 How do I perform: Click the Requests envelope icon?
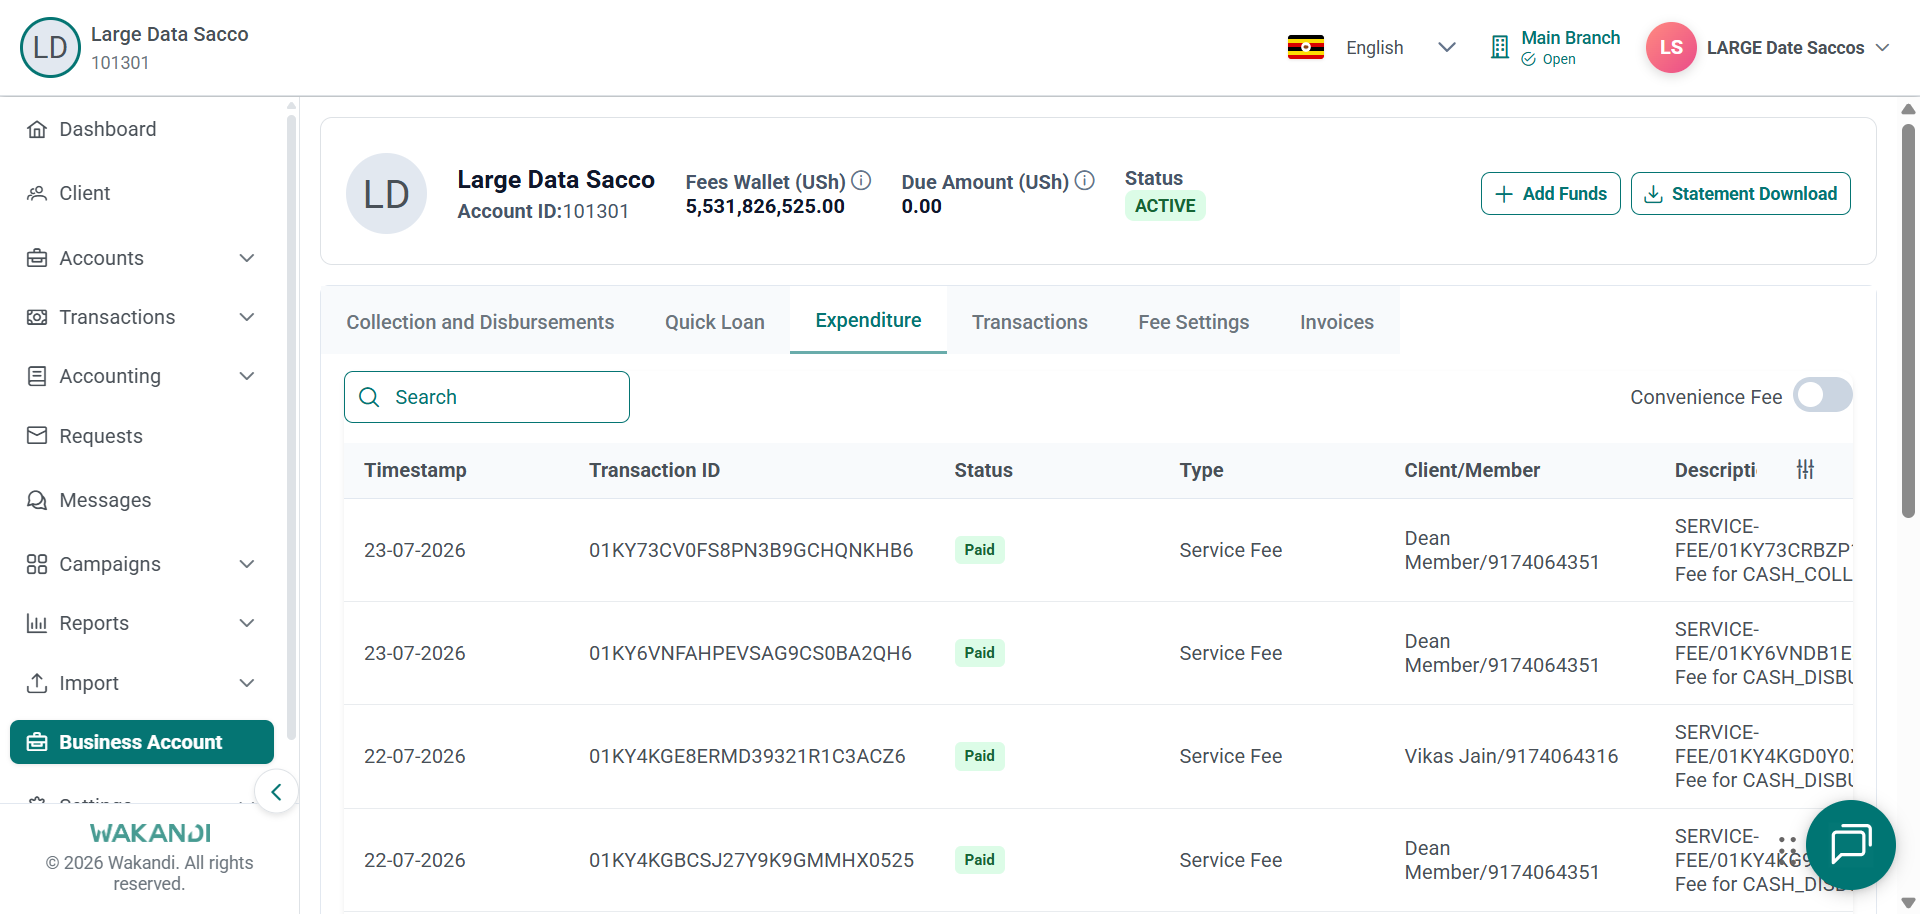(37, 436)
